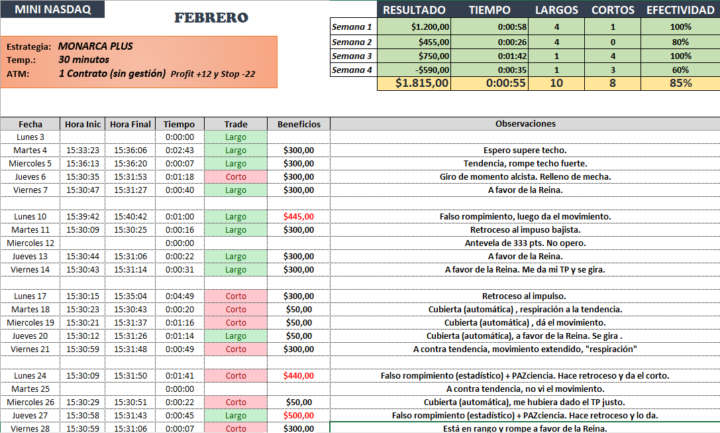Select the MONARCA PLUS strategy name

tap(95, 46)
